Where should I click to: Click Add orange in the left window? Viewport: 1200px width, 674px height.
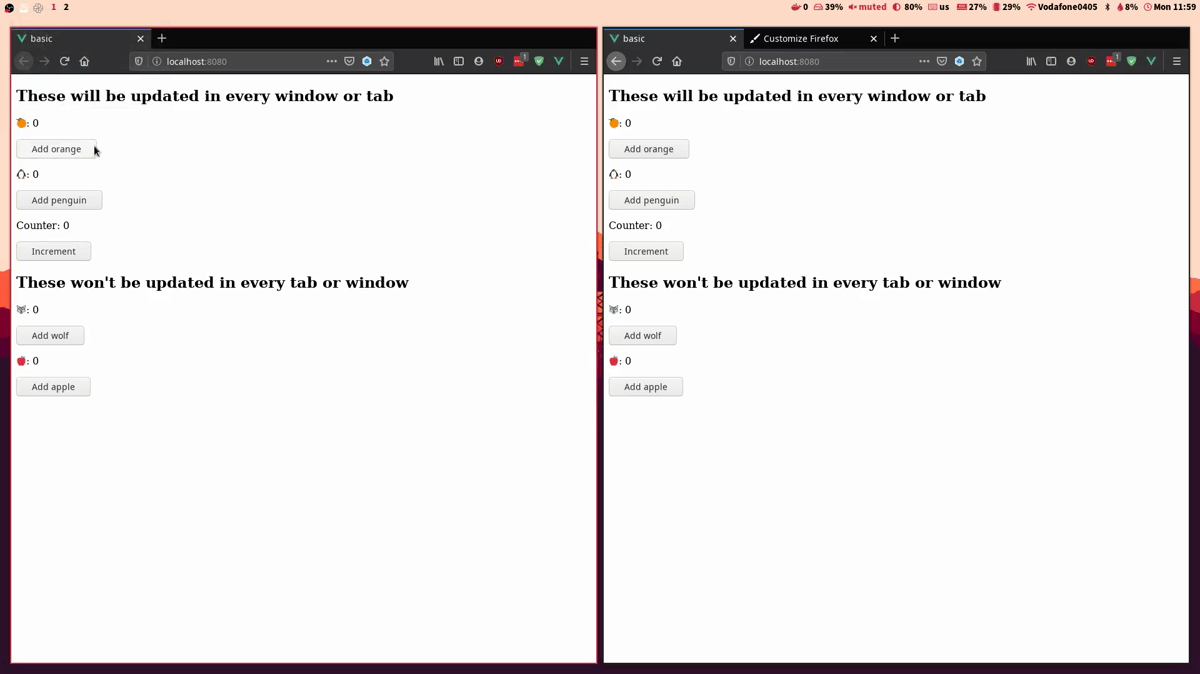point(56,149)
